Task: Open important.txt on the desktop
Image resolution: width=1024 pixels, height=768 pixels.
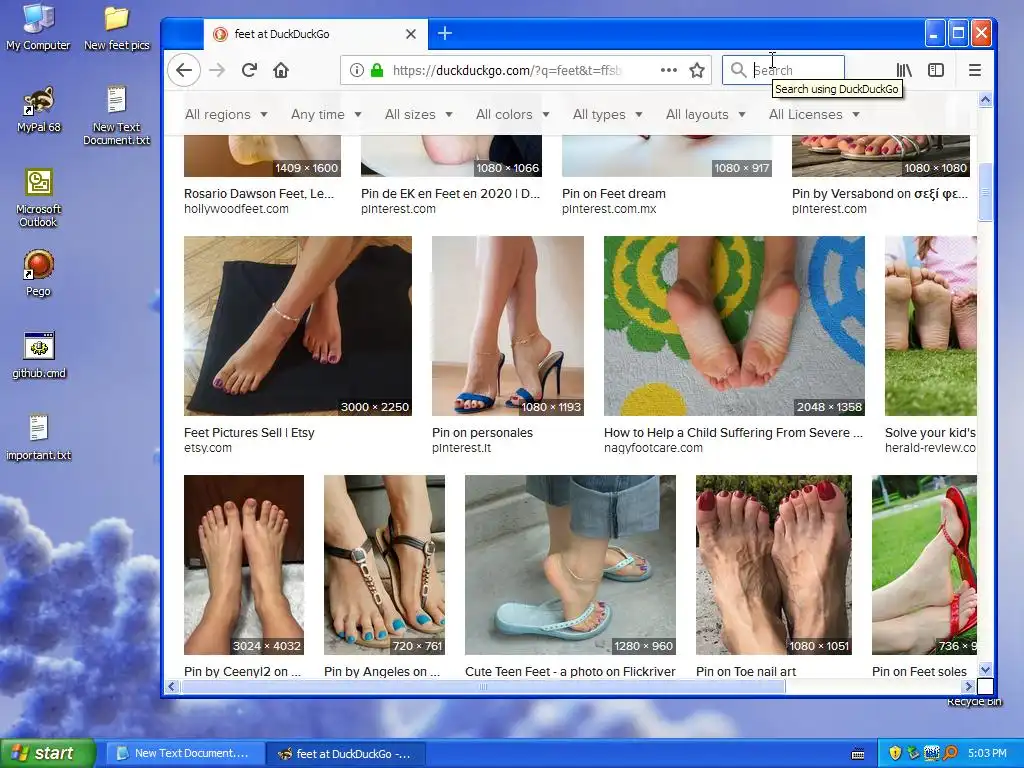Action: [x=39, y=437]
